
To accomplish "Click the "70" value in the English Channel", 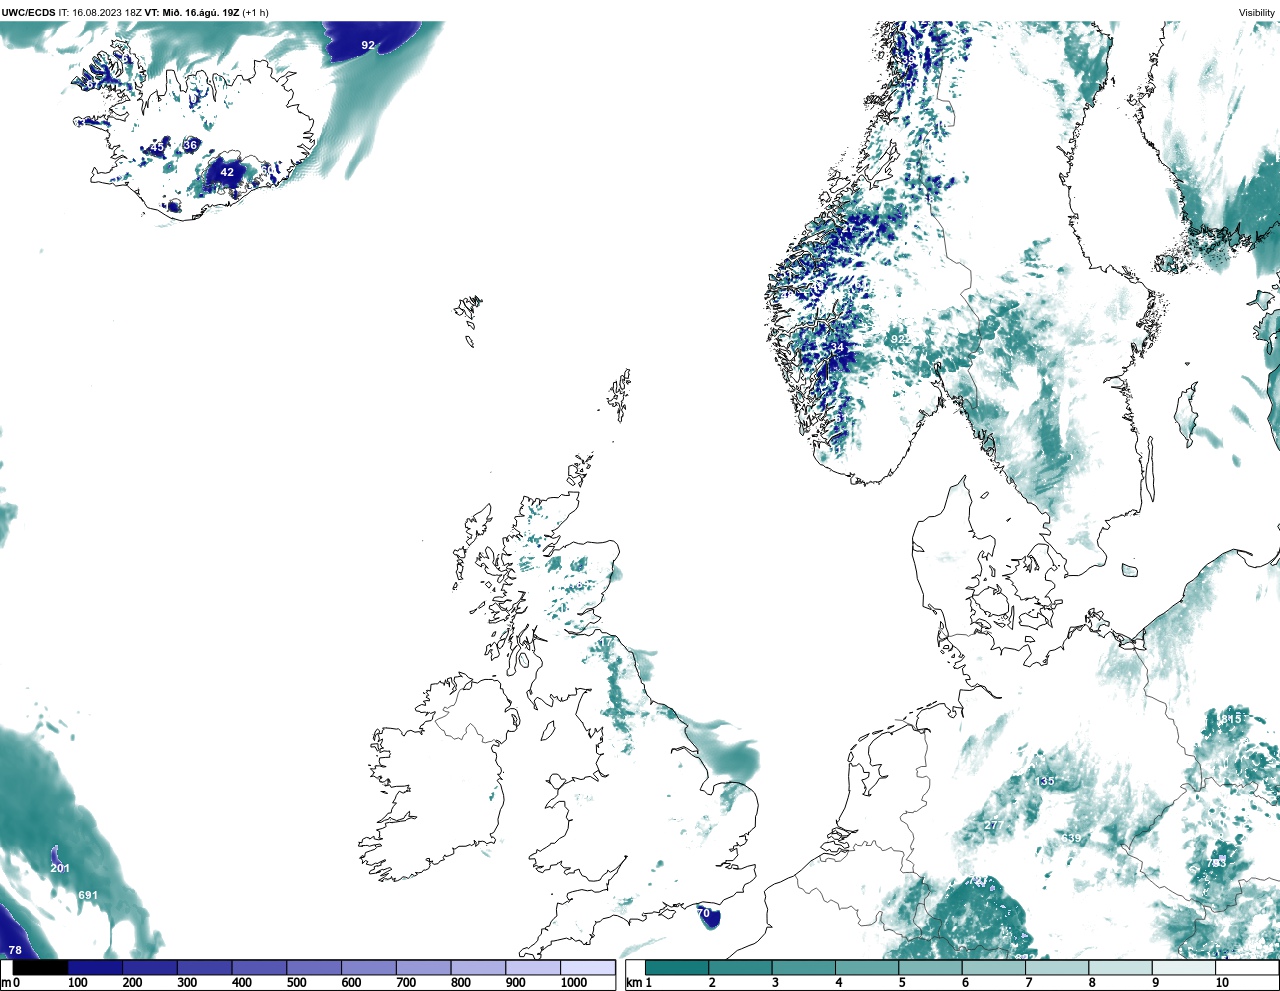I will tap(703, 913).
